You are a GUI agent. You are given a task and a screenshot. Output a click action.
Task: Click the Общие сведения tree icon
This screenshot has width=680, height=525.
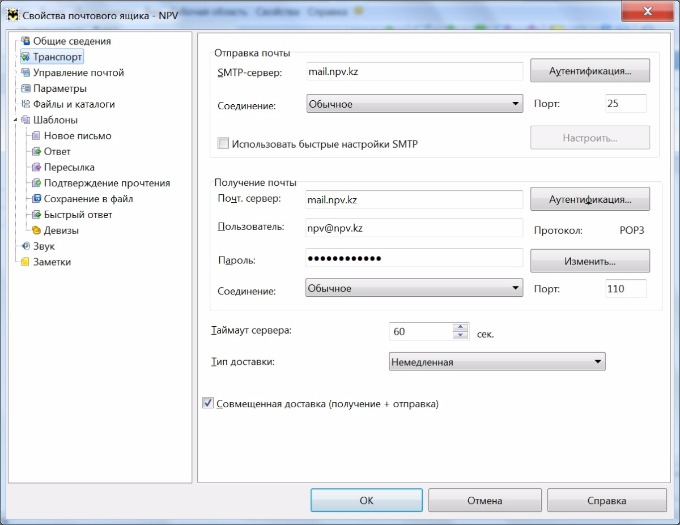coord(25,41)
